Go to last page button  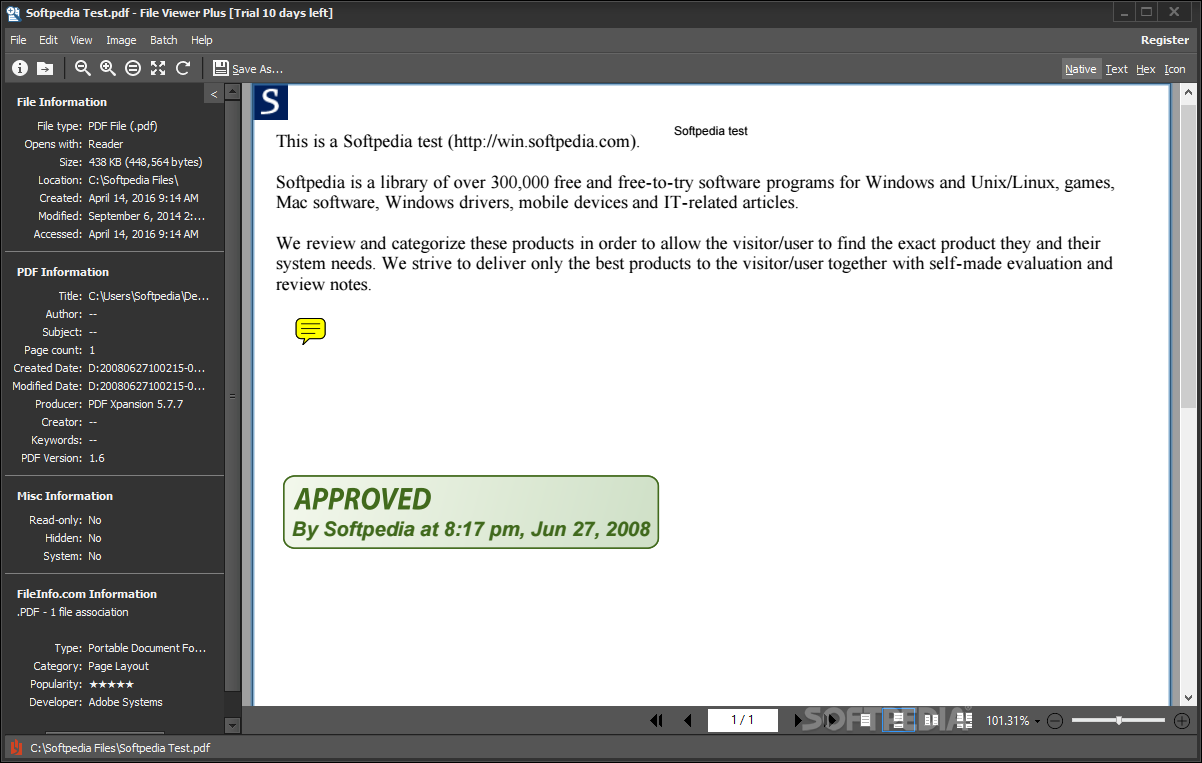[x=829, y=720]
